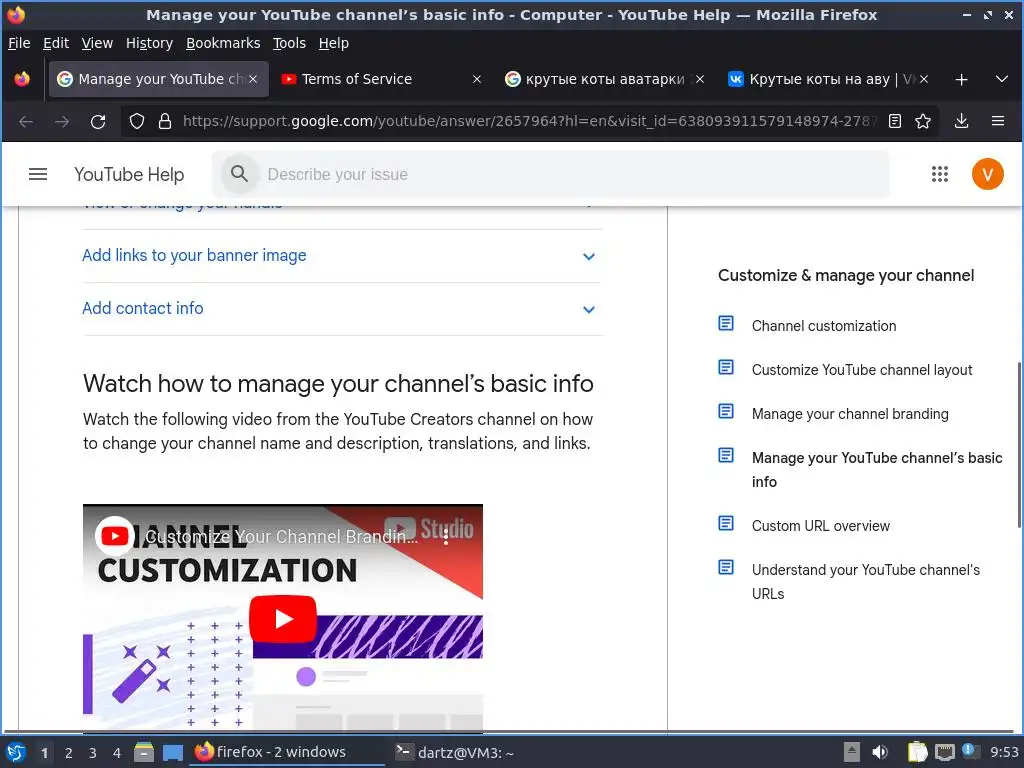Click the YouTube logo on video

[114, 536]
